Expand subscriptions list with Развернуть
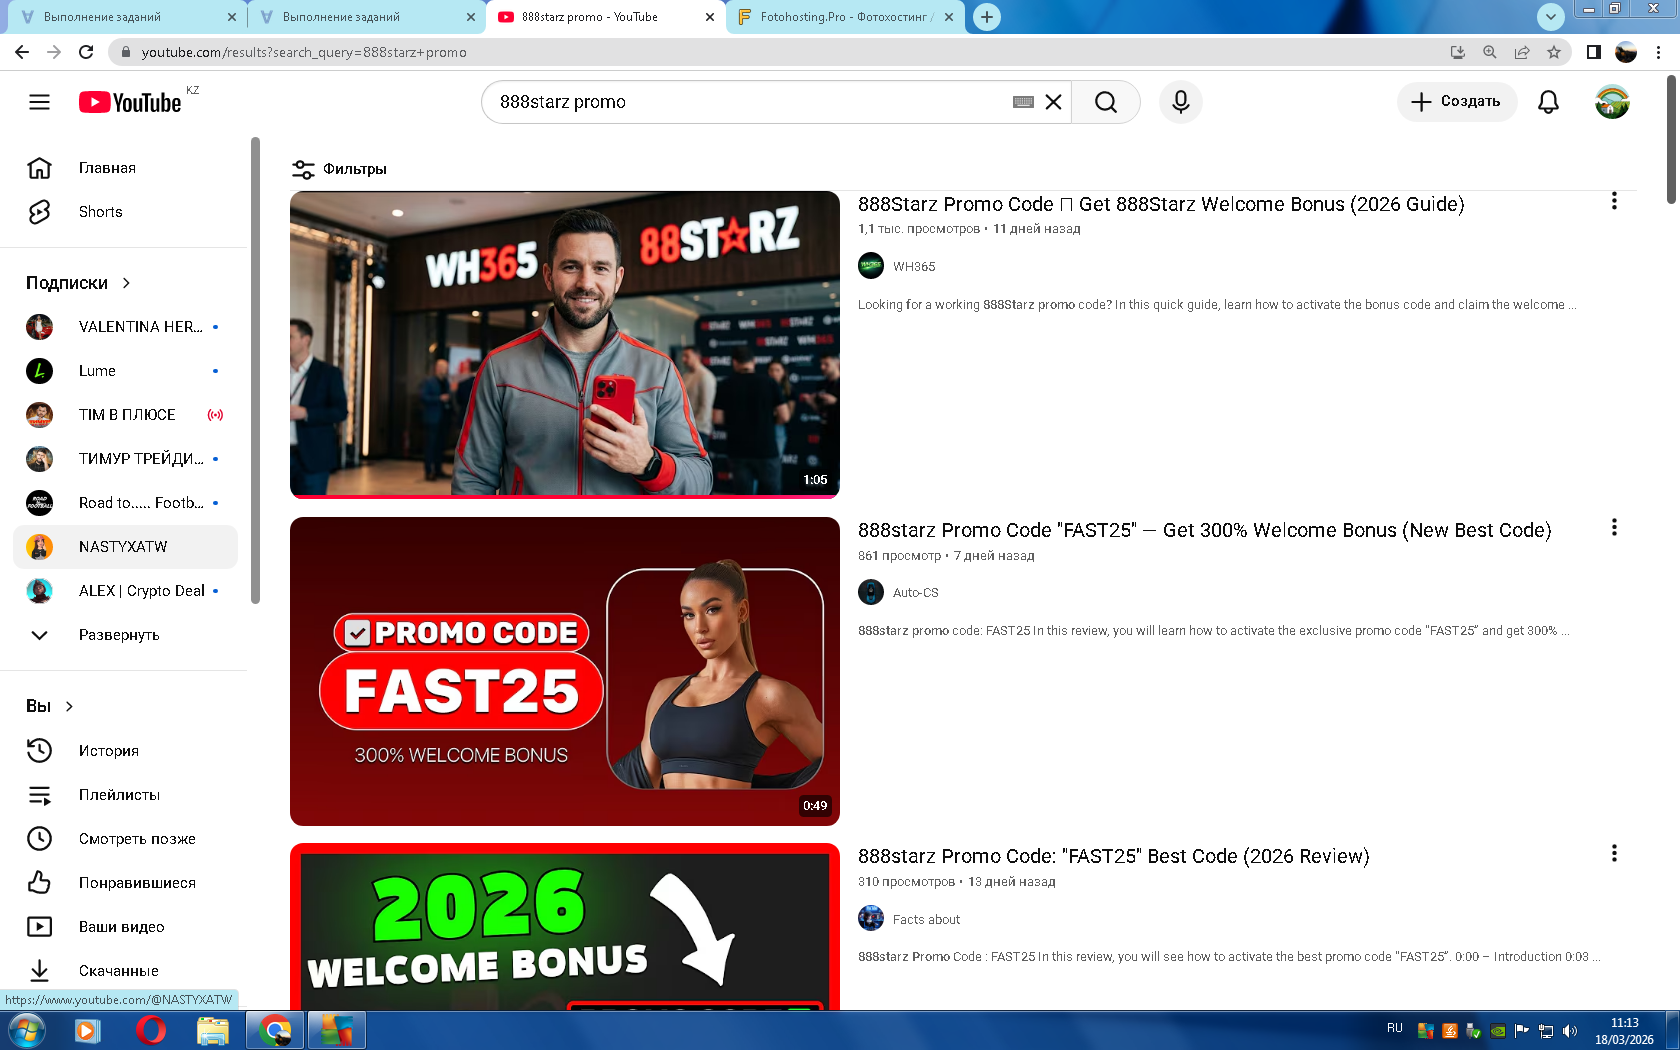Screen dimensions: 1680x1050 pyautogui.click(x=118, y=635)
